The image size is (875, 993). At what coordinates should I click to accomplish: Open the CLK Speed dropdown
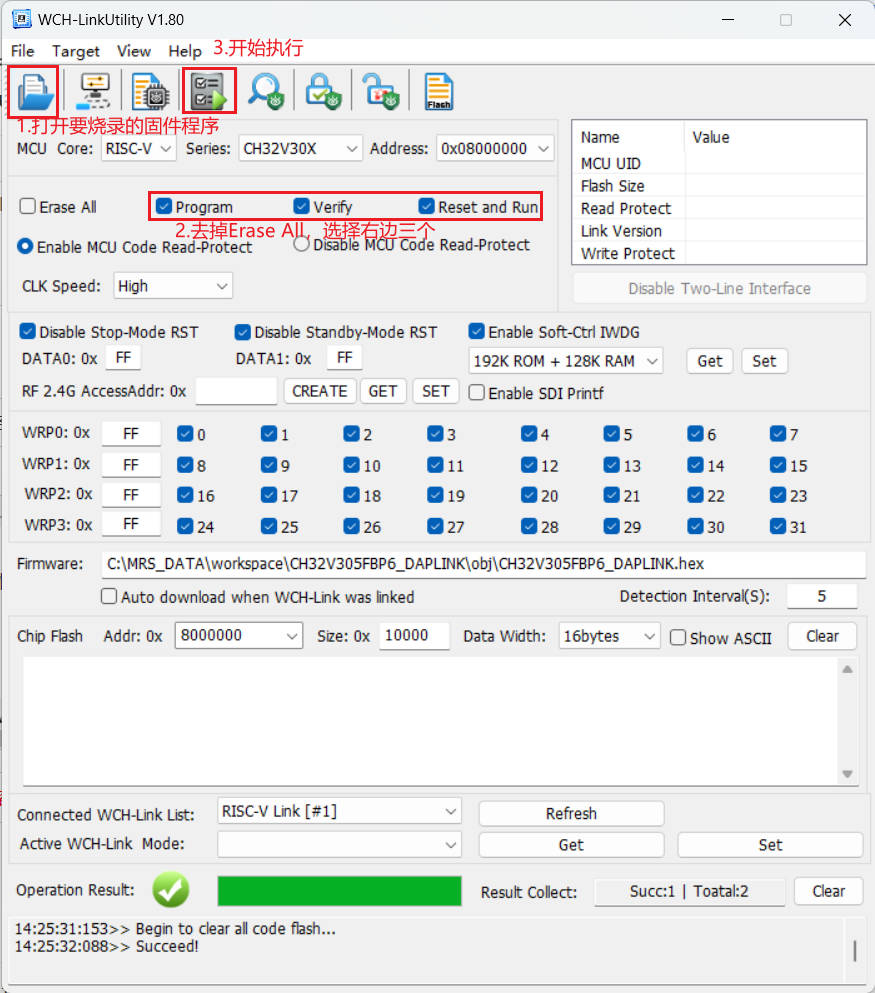click(173, 286)
